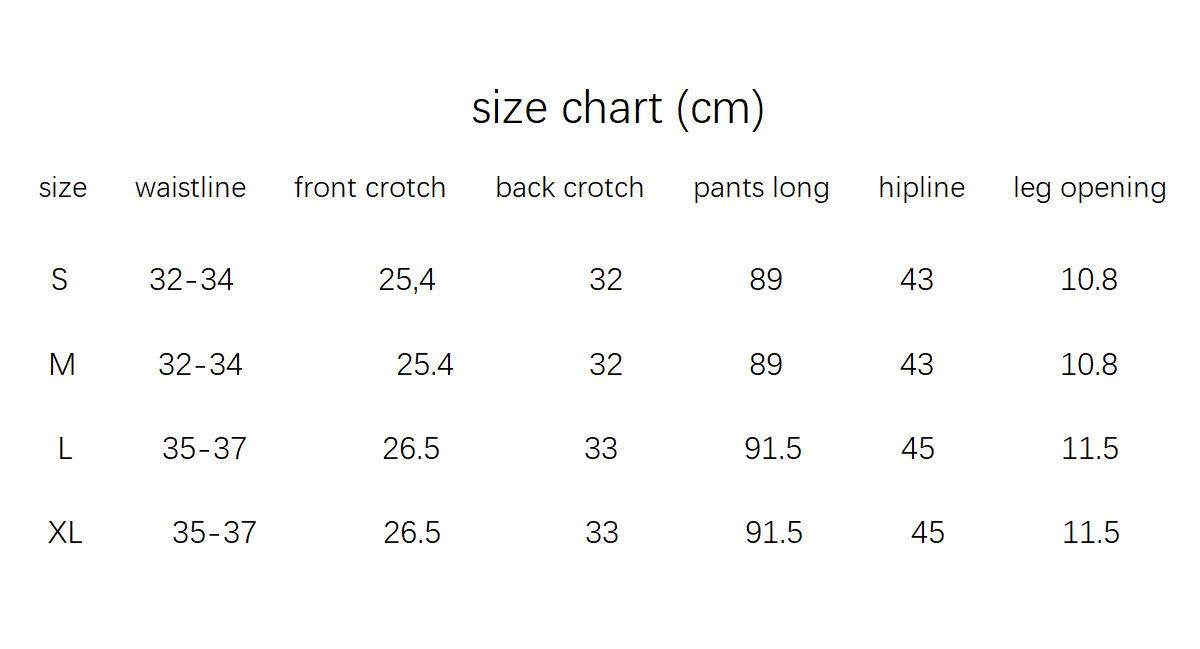Select the S row pants long 89
The image size is (1200, 649).
(766, 280)
